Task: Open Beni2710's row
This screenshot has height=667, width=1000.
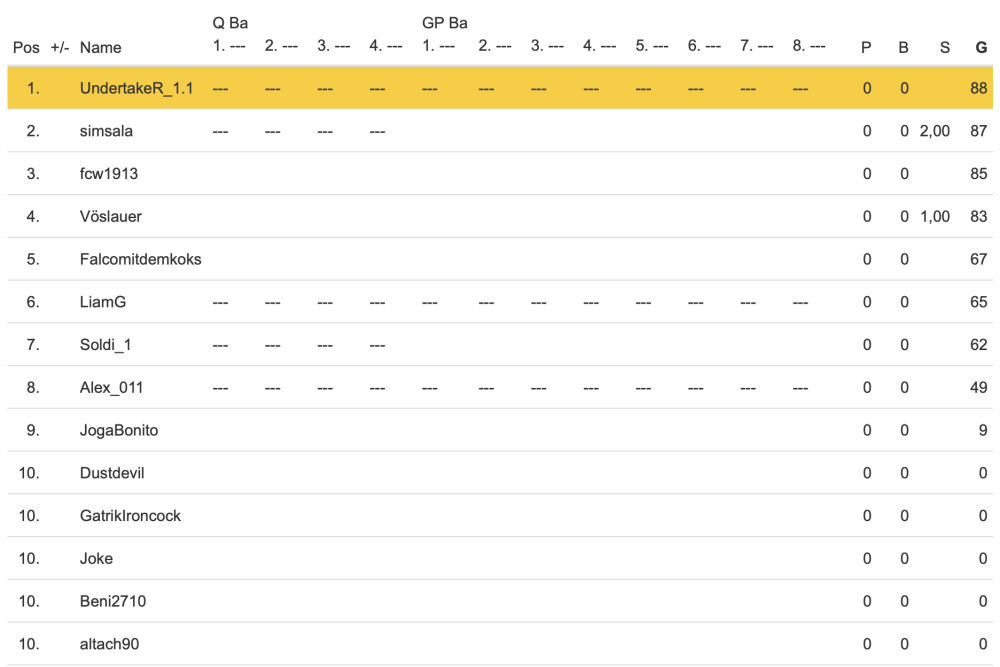Action: pos(112,602)
